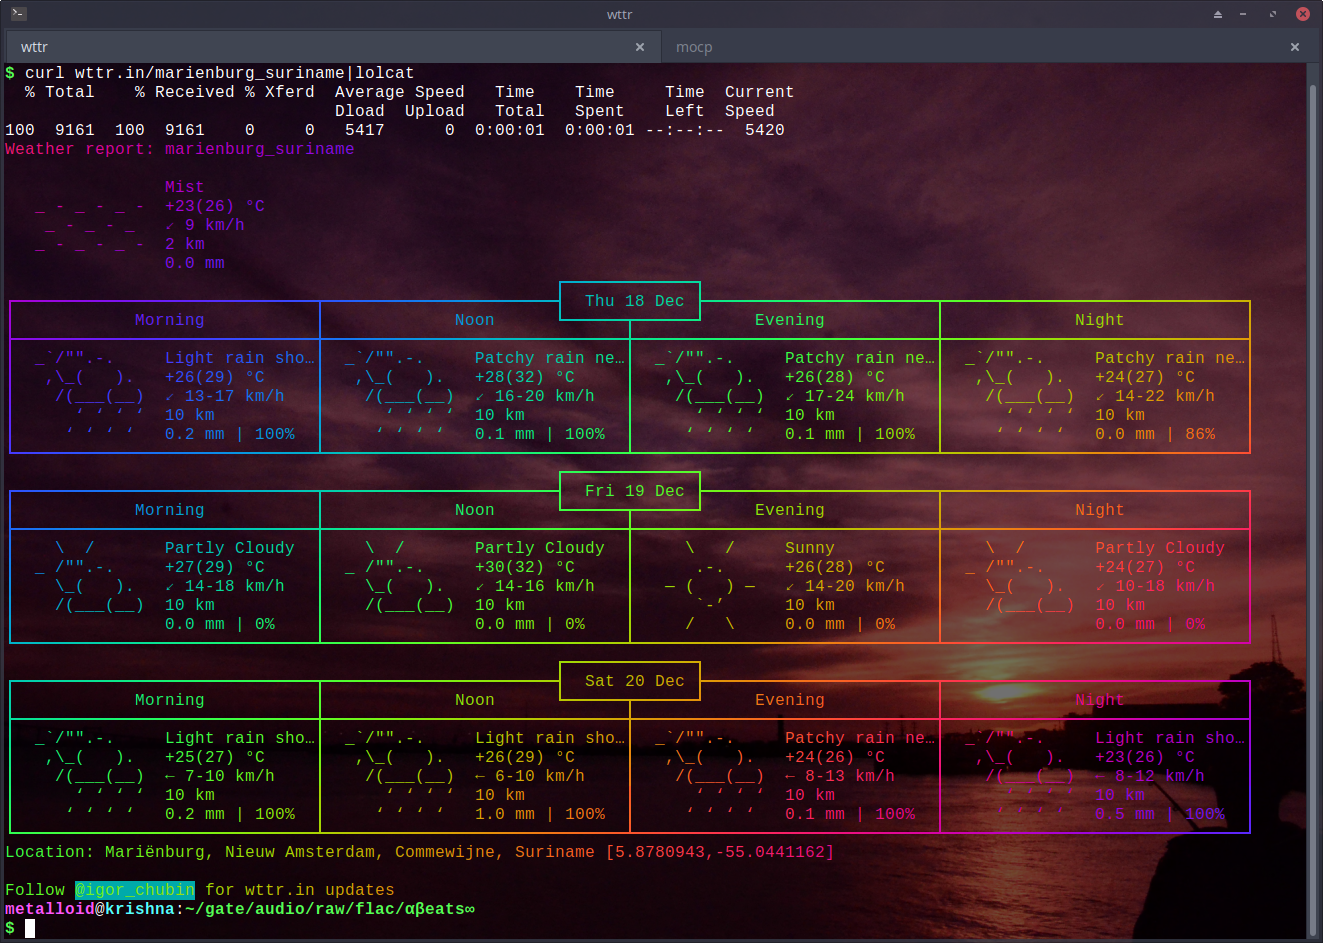
Task: Click the cursor at the bottom prompt
Action: click(30, 928)
